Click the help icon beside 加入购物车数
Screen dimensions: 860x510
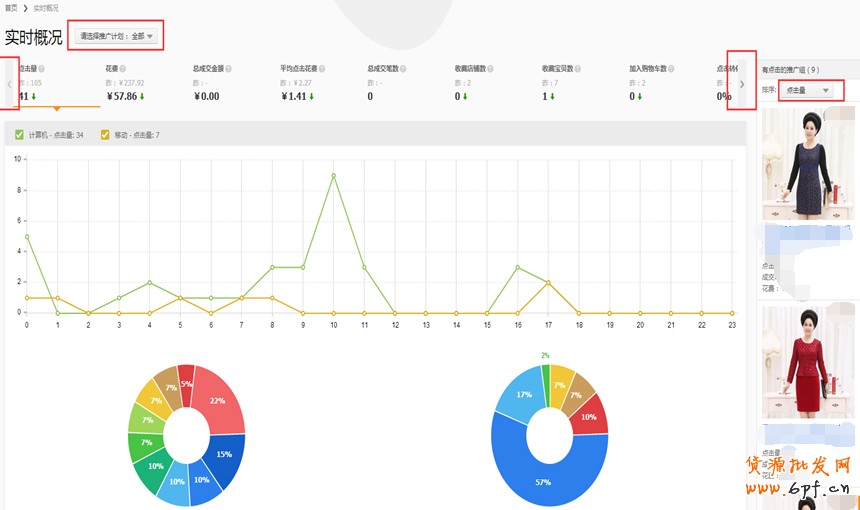click(x=672, y=69)
